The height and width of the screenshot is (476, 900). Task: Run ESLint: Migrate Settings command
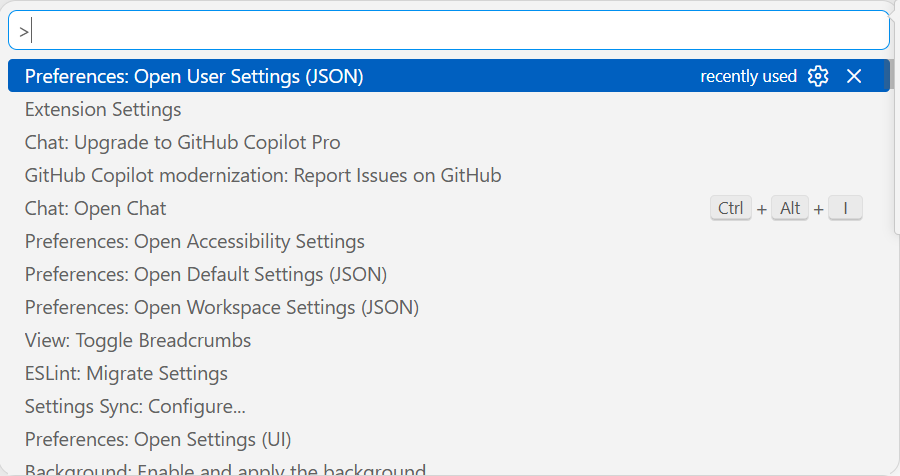click(x=126, y=373)
